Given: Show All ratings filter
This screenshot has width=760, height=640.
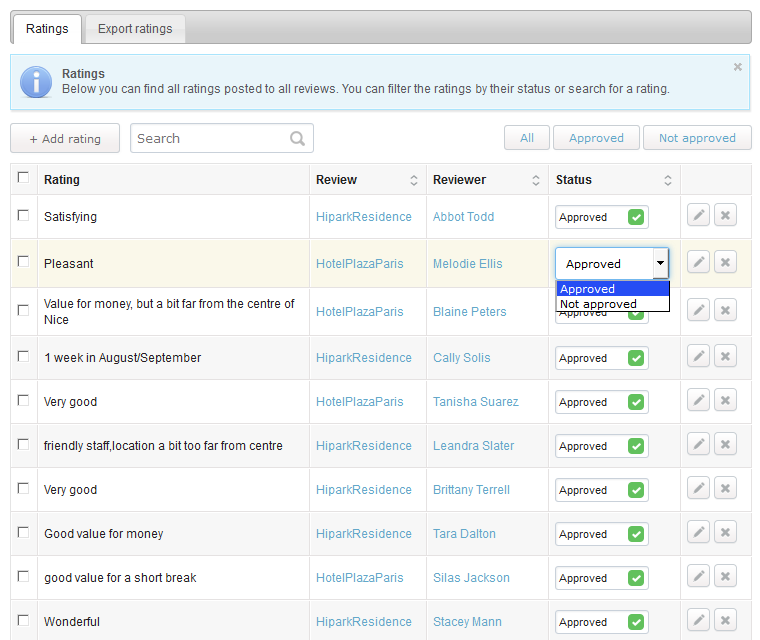Looking at the screenshot, I should (x=527, y=138).
